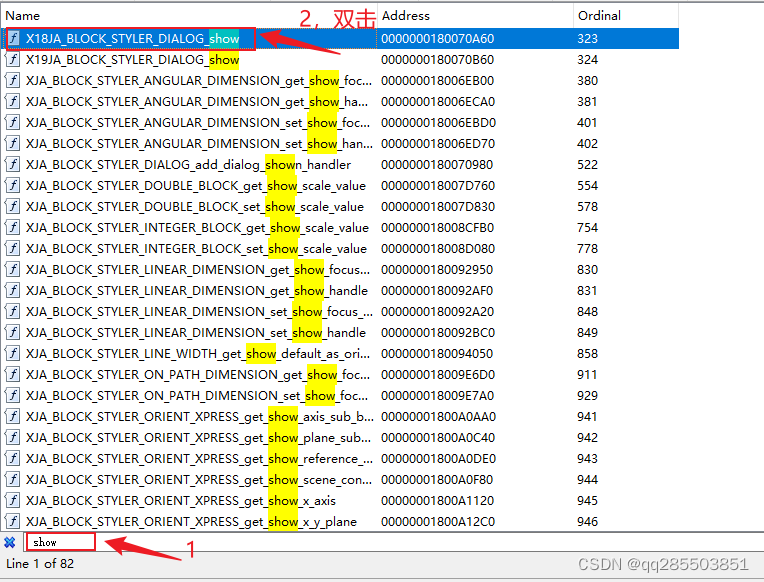Click address 00000001800A0DE0
764x582 pixels.
pyautogui.click(x=438, y=458)
